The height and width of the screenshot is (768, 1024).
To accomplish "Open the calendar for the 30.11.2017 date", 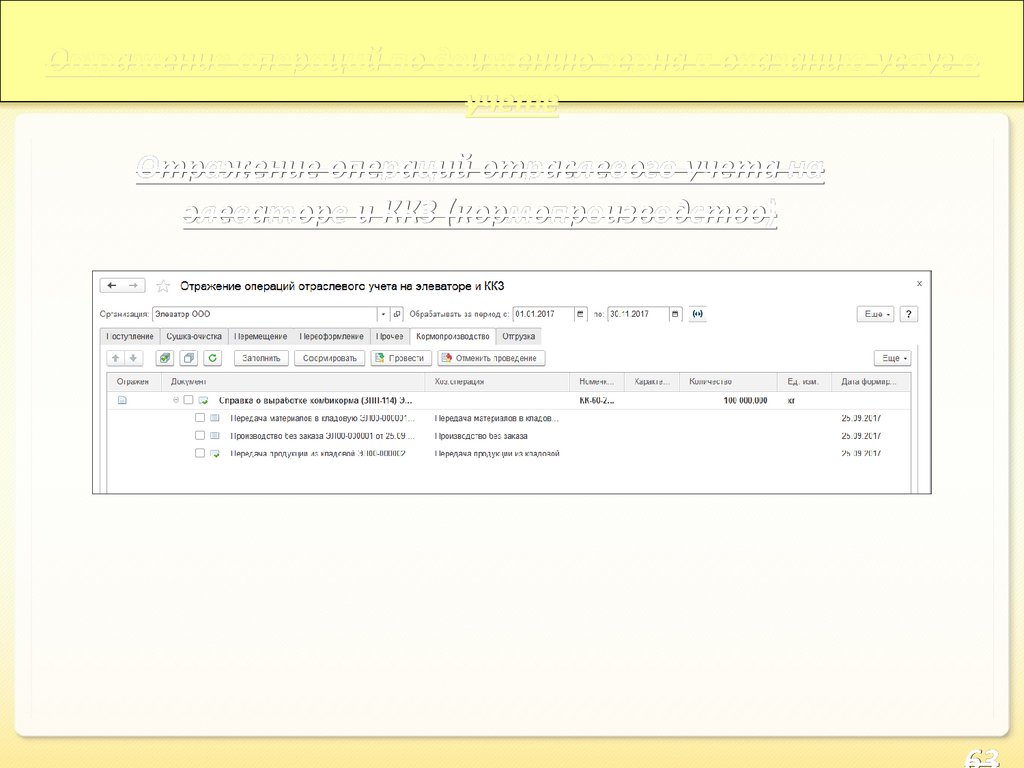I will tap(675, 314).
